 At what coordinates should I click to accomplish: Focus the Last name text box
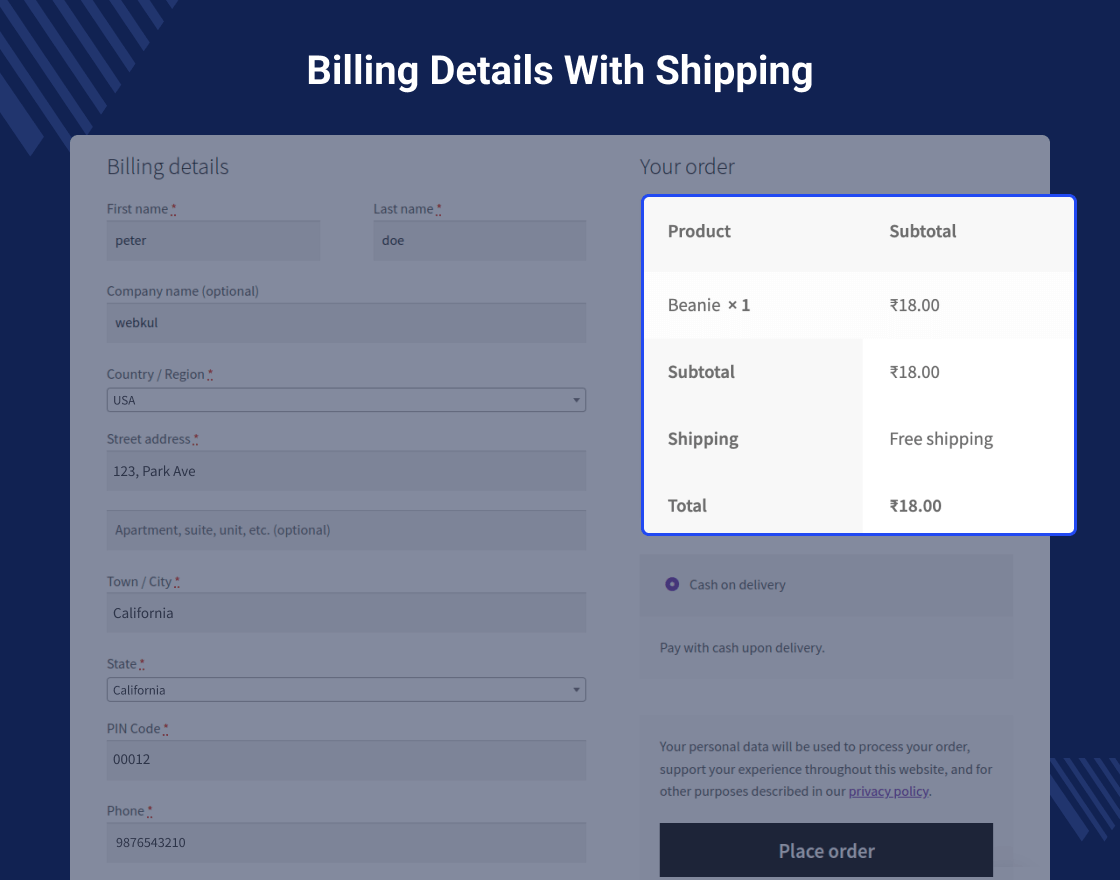point(479,241)
